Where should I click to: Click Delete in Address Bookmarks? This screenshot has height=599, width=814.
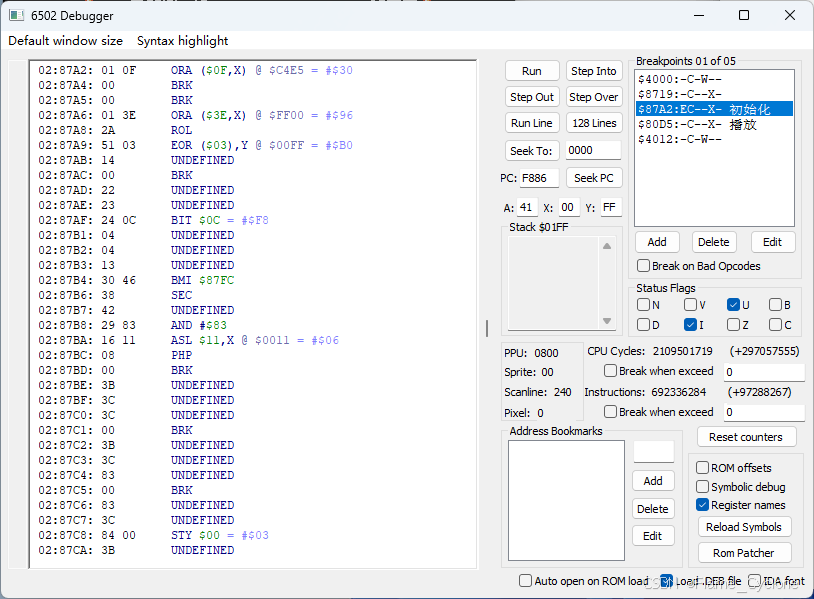tap(653, 509)
